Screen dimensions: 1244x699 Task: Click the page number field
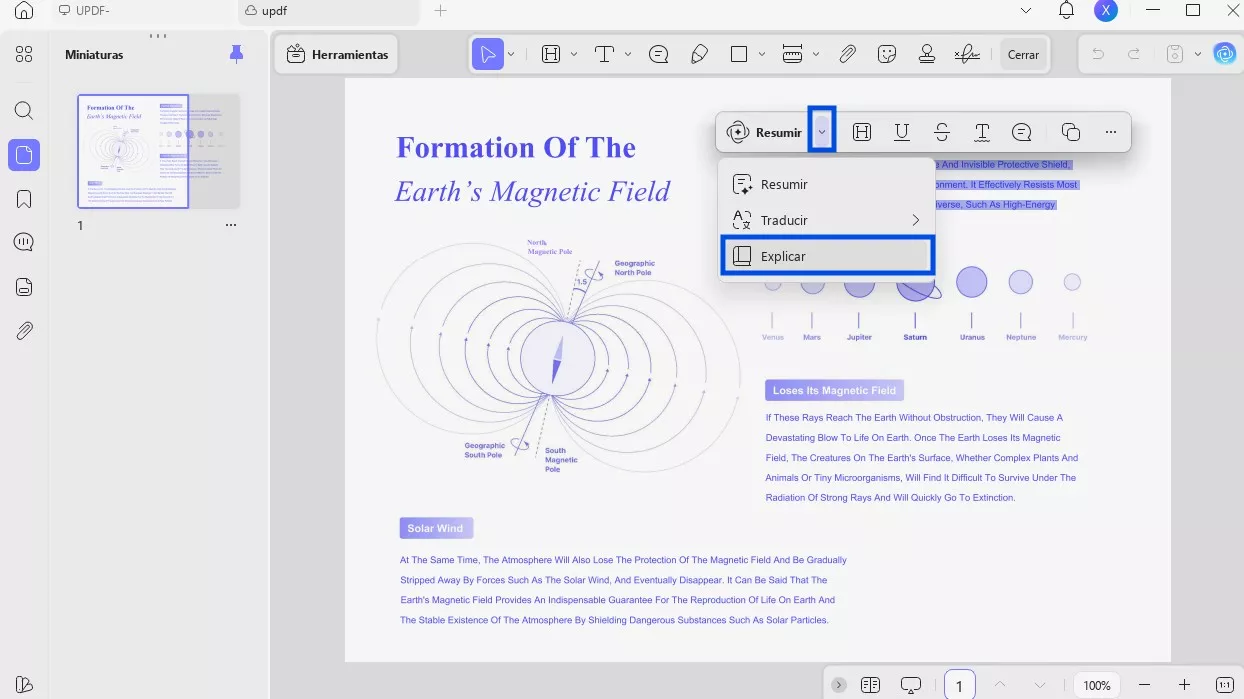(x=959, y=685)
